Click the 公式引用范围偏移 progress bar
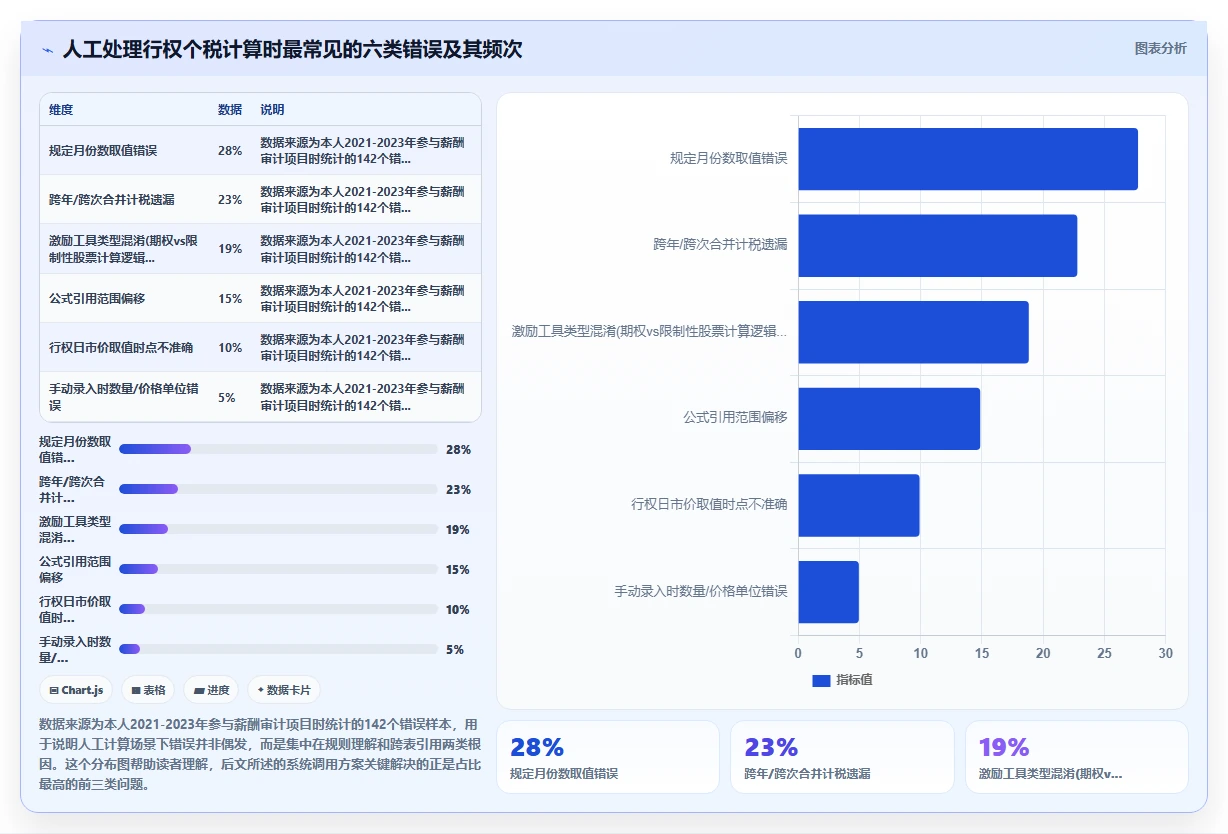This screenshot has width=1228, height=834. [278, 569]
